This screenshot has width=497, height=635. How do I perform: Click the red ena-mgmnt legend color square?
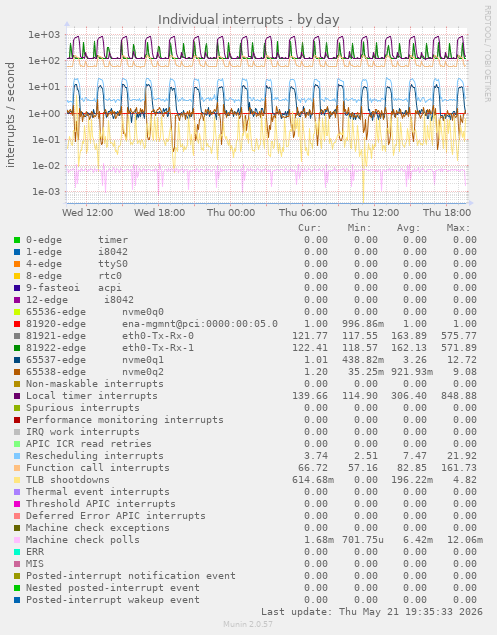pos(17,324)
